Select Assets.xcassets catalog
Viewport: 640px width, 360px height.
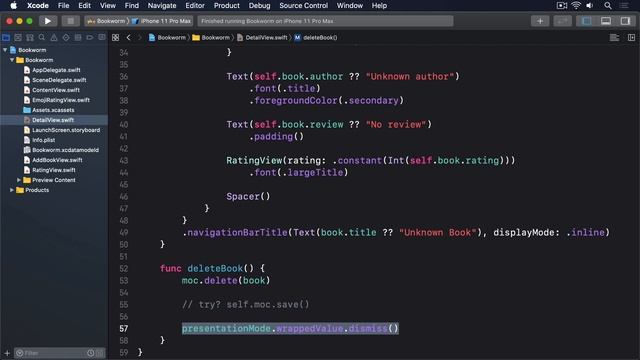pyautogui.click(x=53, y=110)
